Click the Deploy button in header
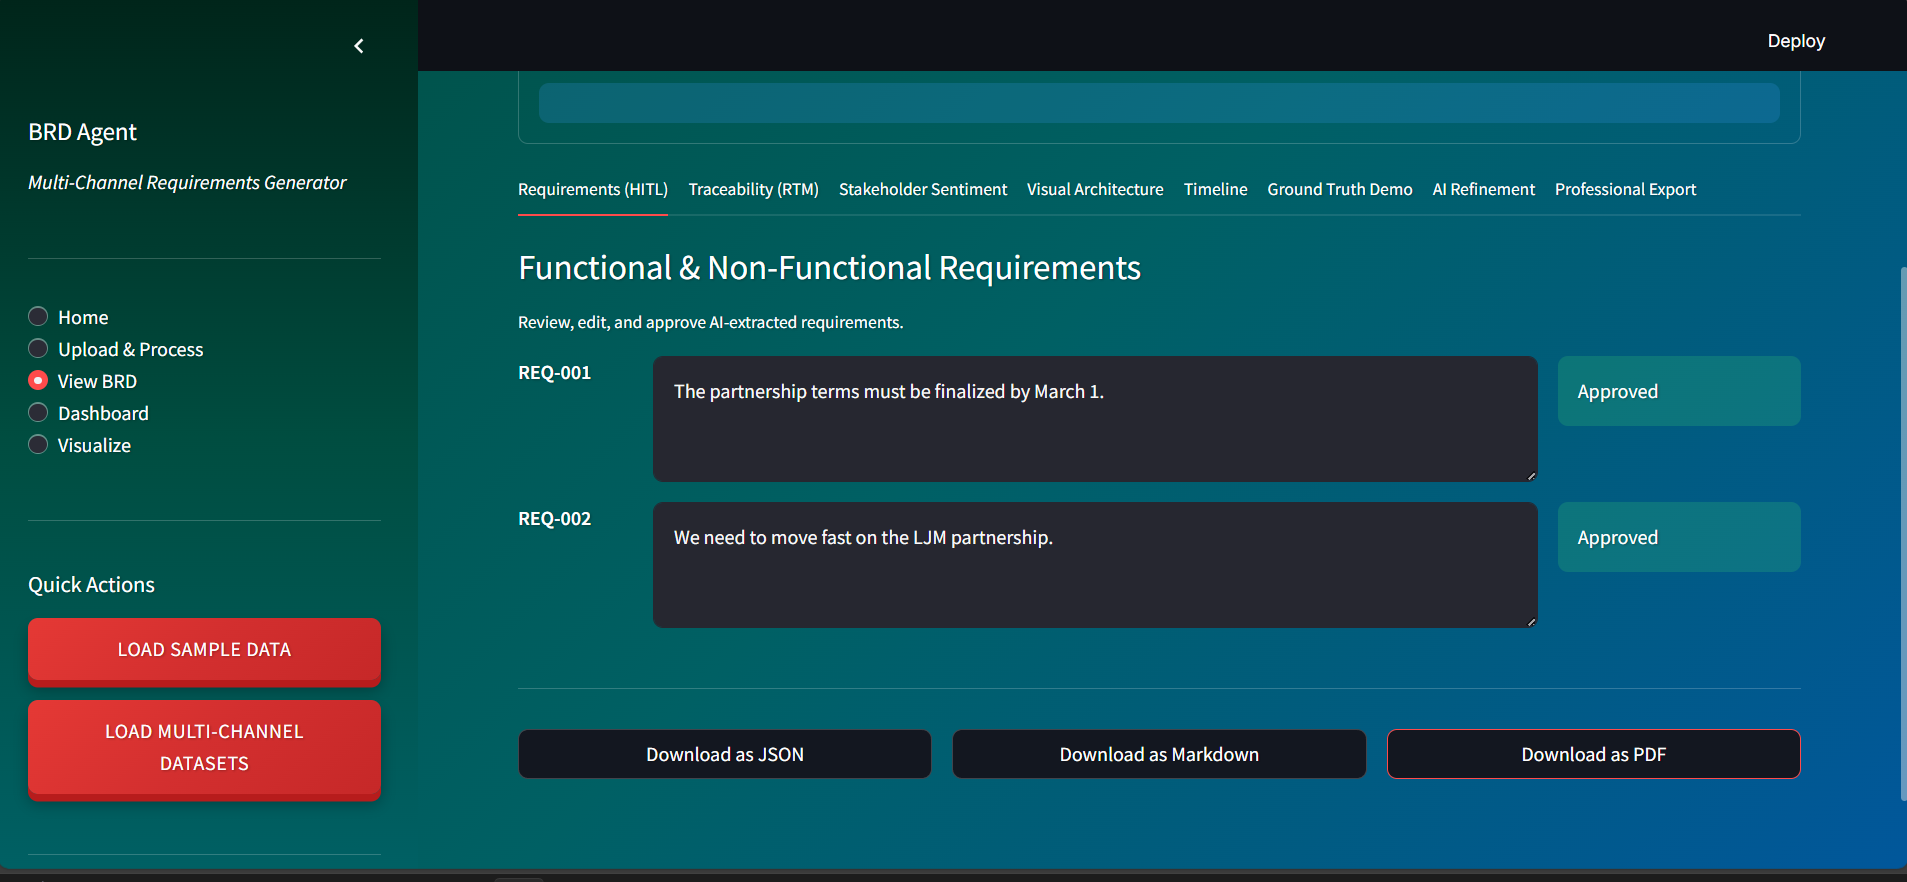1907x882 pixels. [1796, 41]
